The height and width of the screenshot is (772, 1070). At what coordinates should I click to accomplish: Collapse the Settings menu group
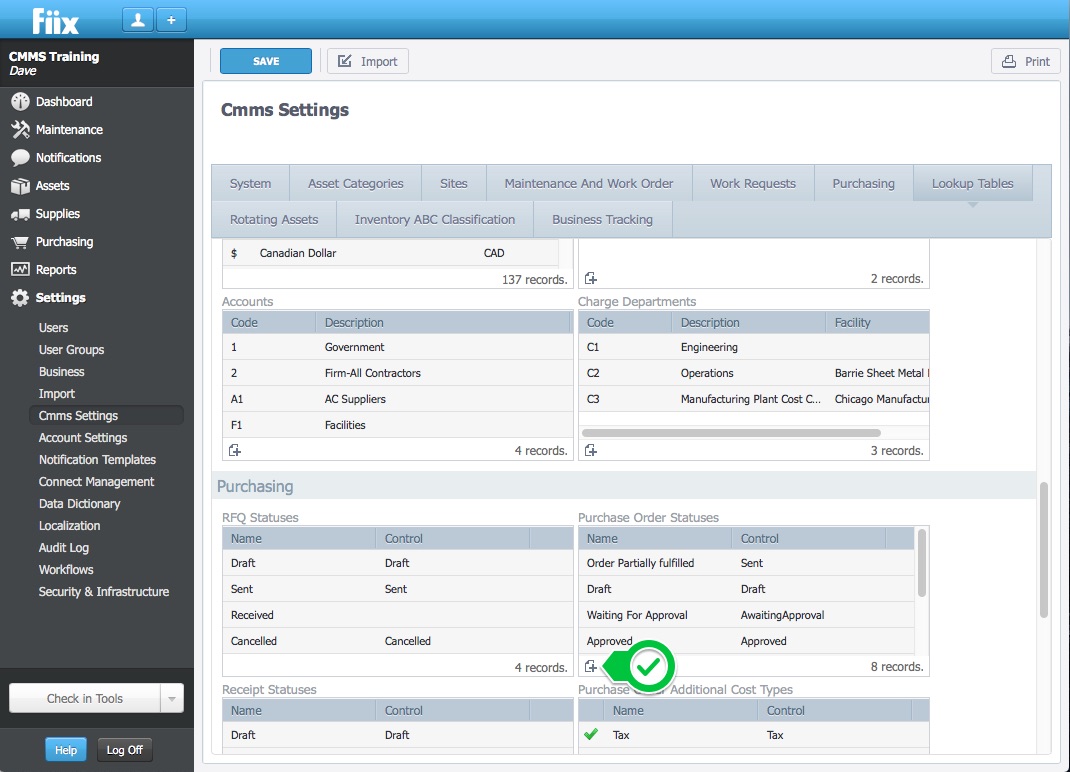click(60, 298)
